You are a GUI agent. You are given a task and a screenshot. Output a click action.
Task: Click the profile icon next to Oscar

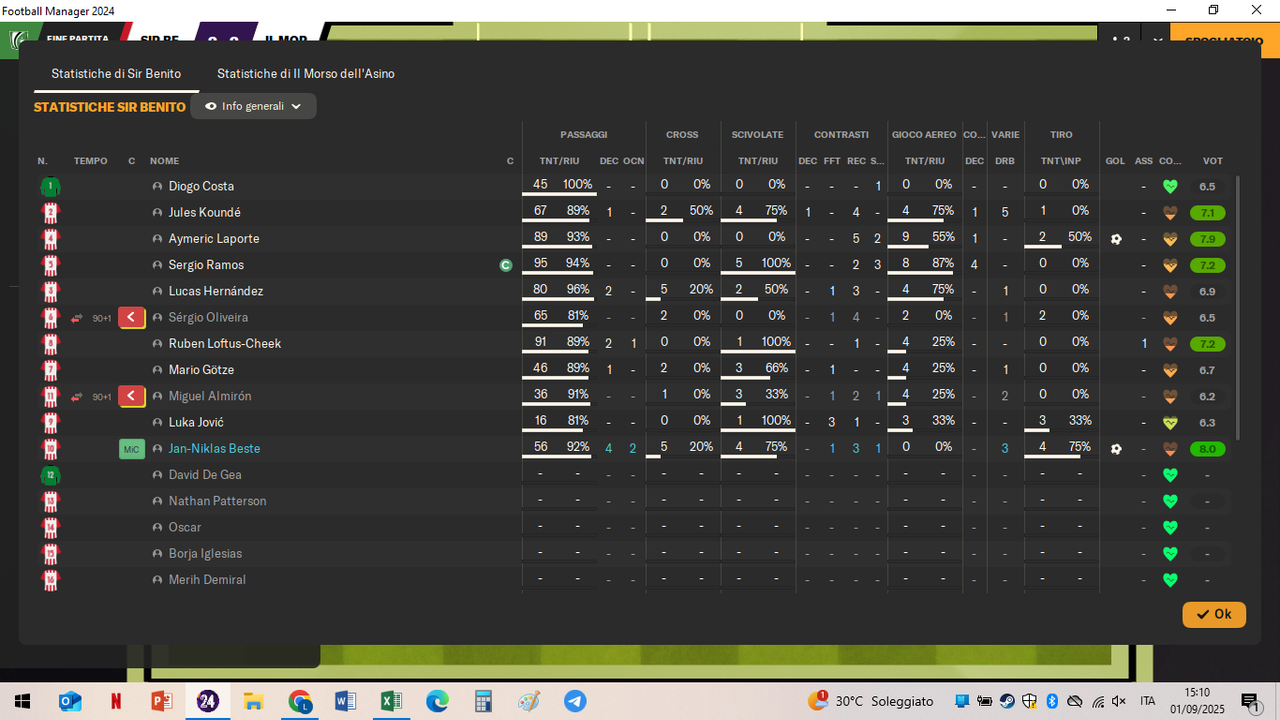tap(157, 527)
